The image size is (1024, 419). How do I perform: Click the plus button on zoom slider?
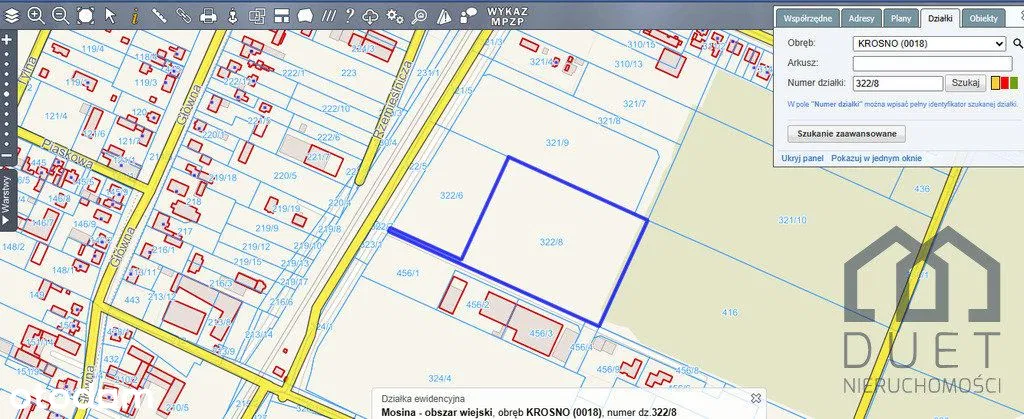point(6,39)
